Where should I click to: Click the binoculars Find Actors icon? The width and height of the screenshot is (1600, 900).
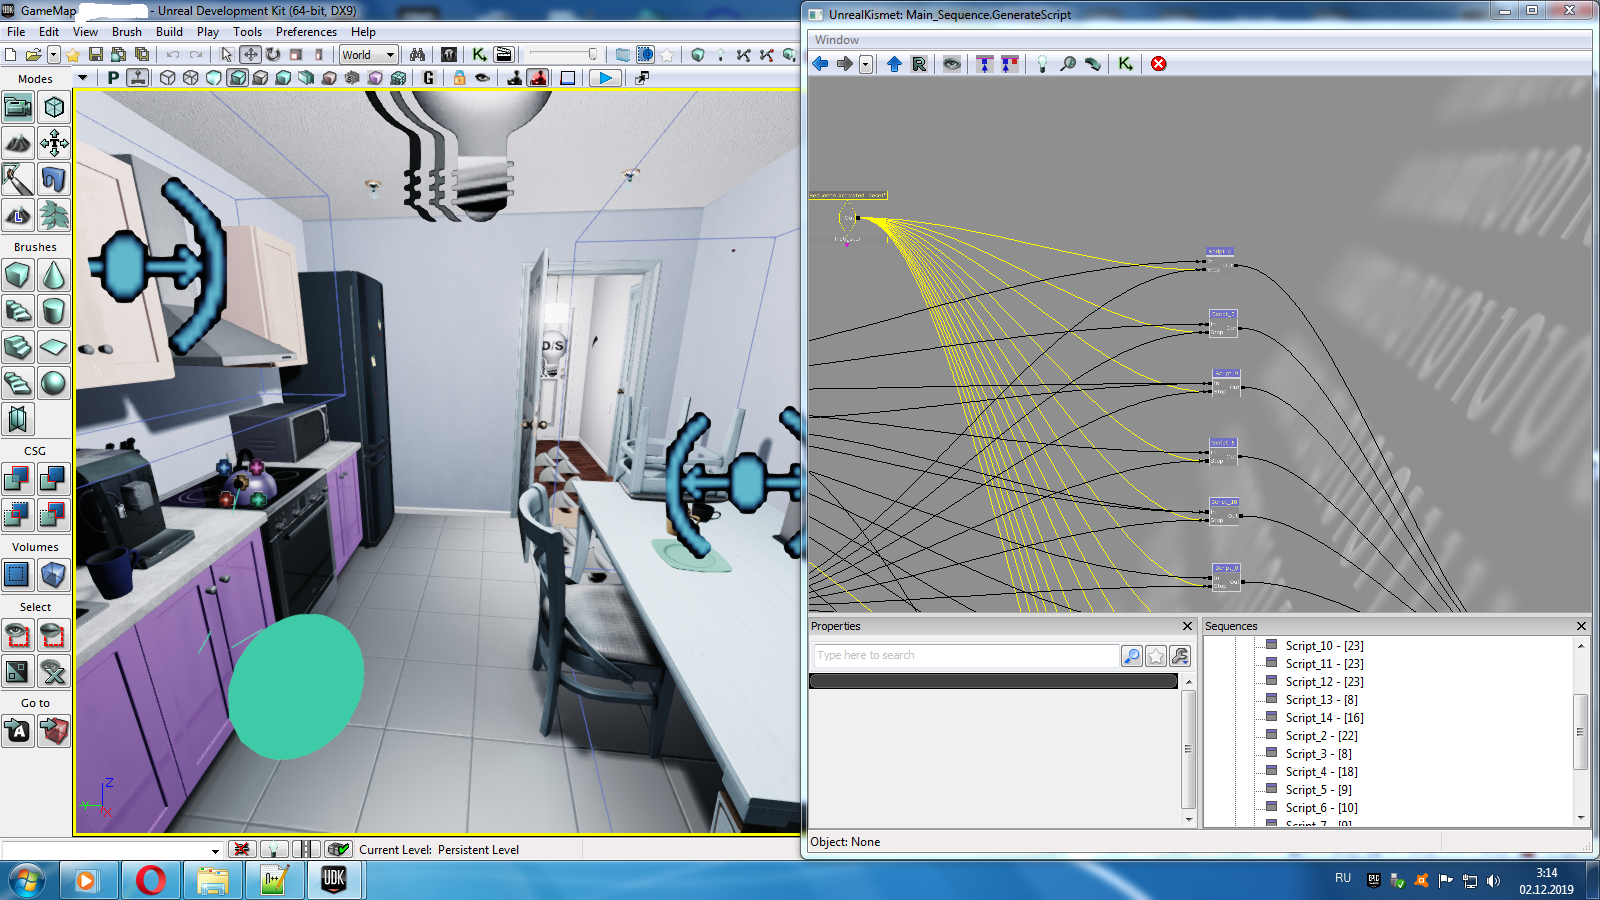coord(417,55)
